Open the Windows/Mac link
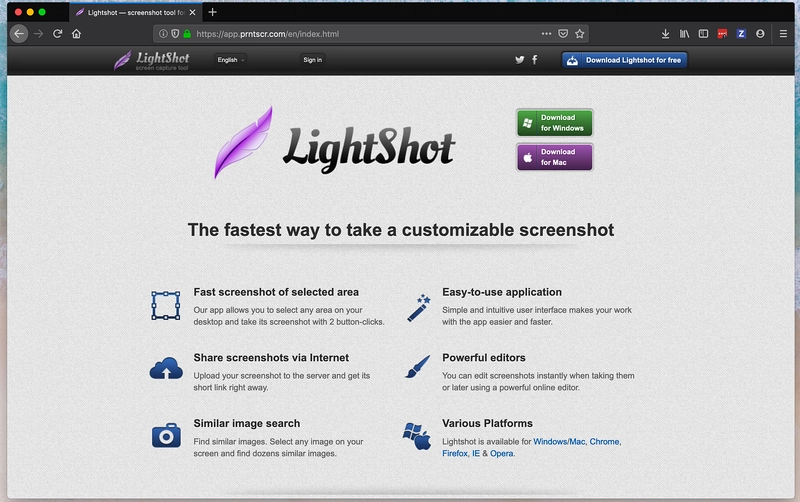 coord(559,441)
